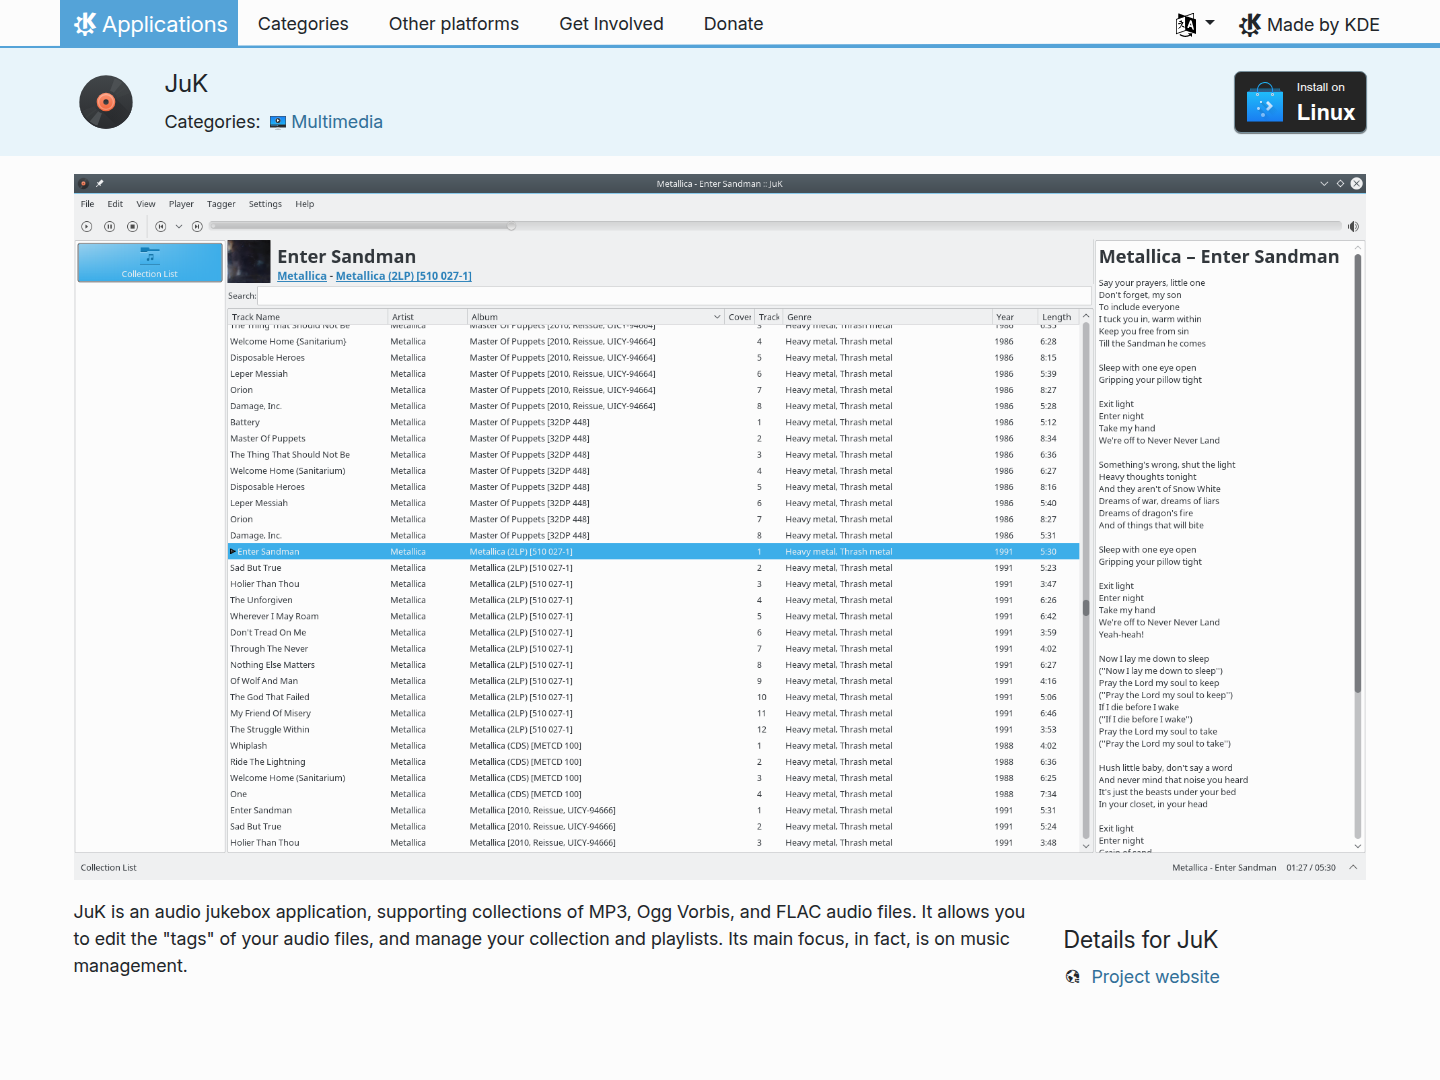Open the language selector icon
The width and height of the screenshot is (1440, 1080).
[x=1186, y=25]
